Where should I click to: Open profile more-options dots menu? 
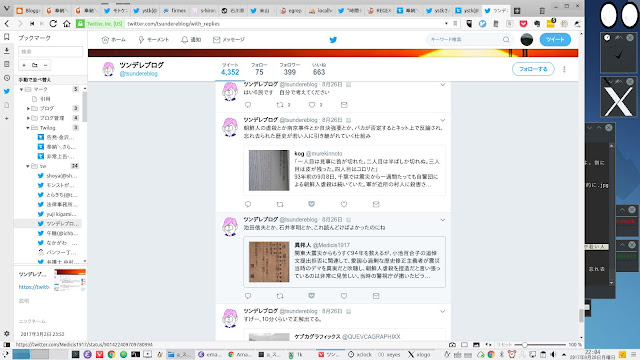pos(564,69)
